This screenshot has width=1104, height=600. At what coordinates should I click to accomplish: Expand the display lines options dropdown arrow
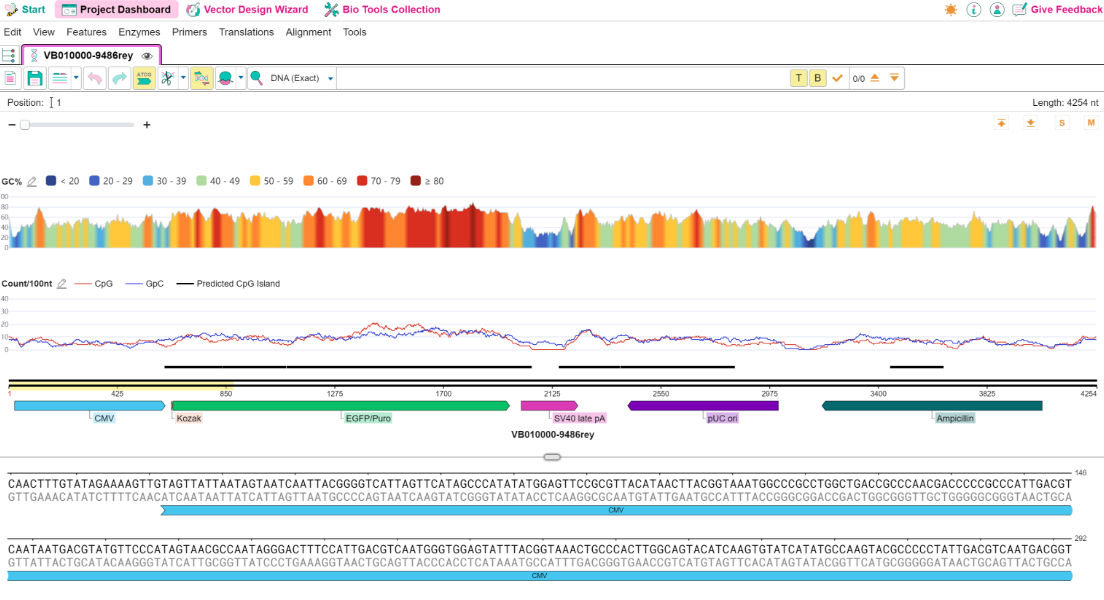pyautogui.click(x=76, y=78)
